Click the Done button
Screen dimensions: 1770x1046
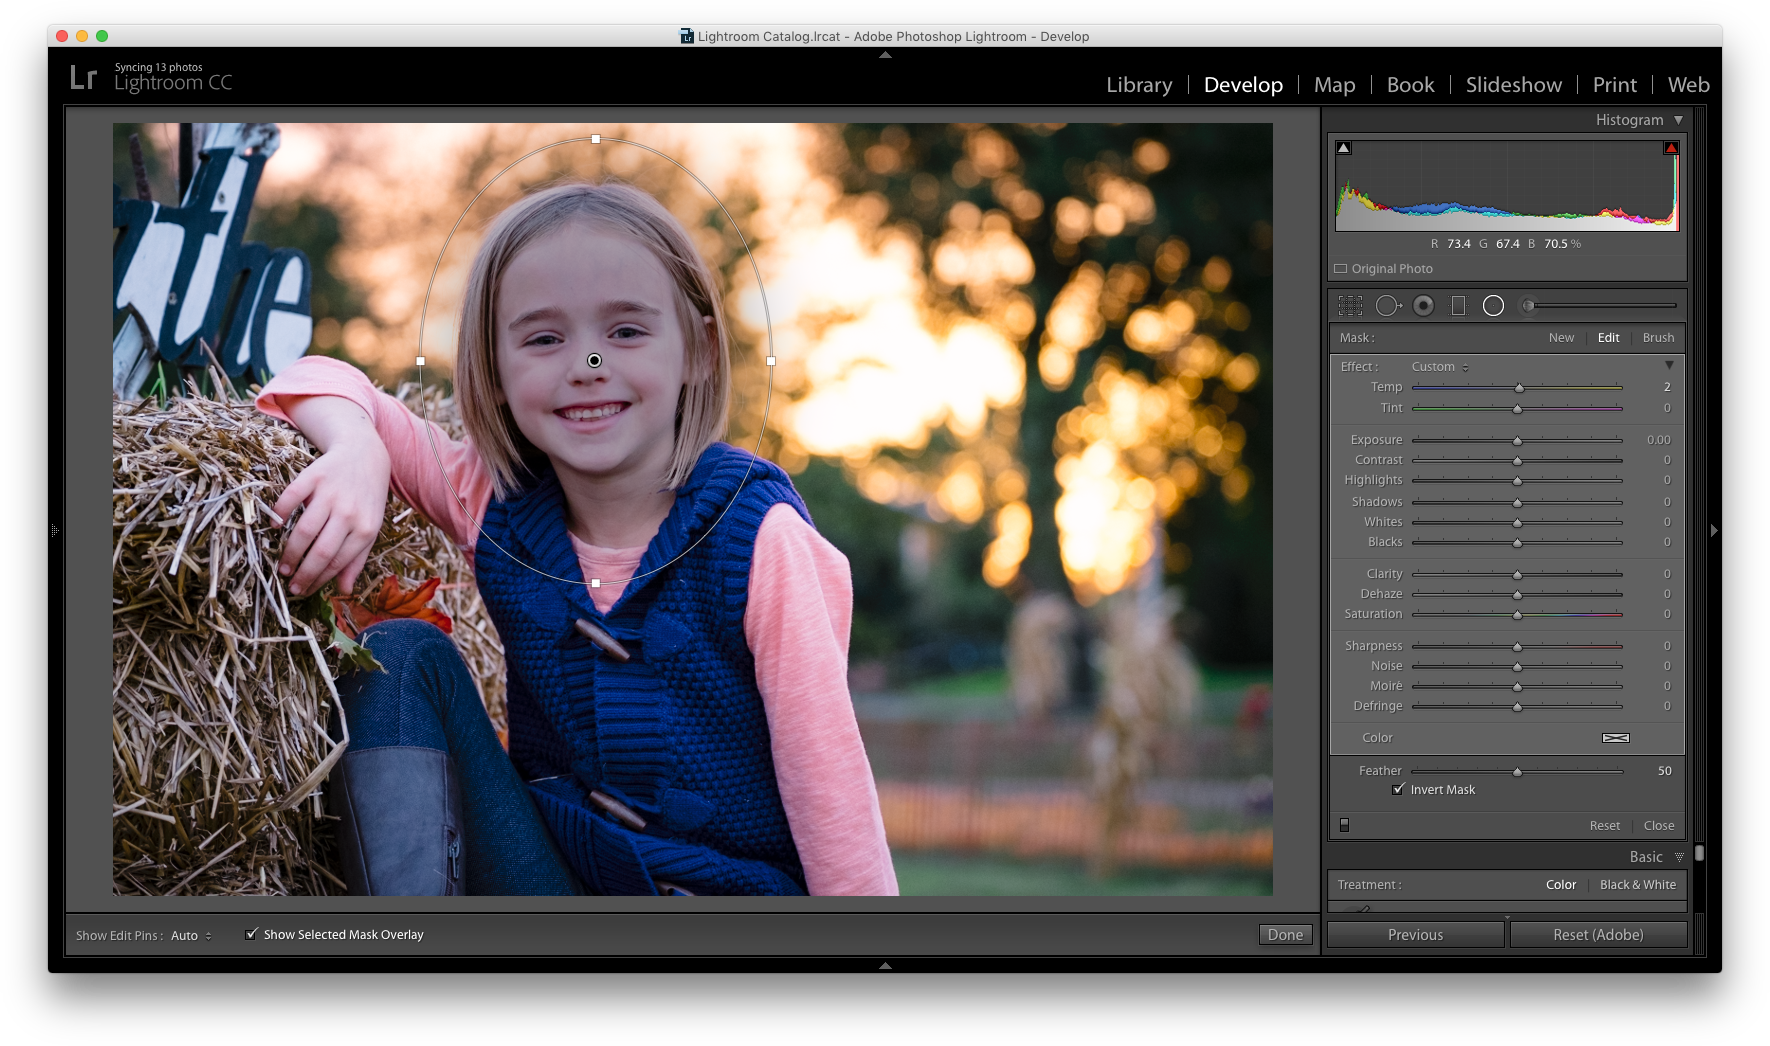pos(1285,935)
